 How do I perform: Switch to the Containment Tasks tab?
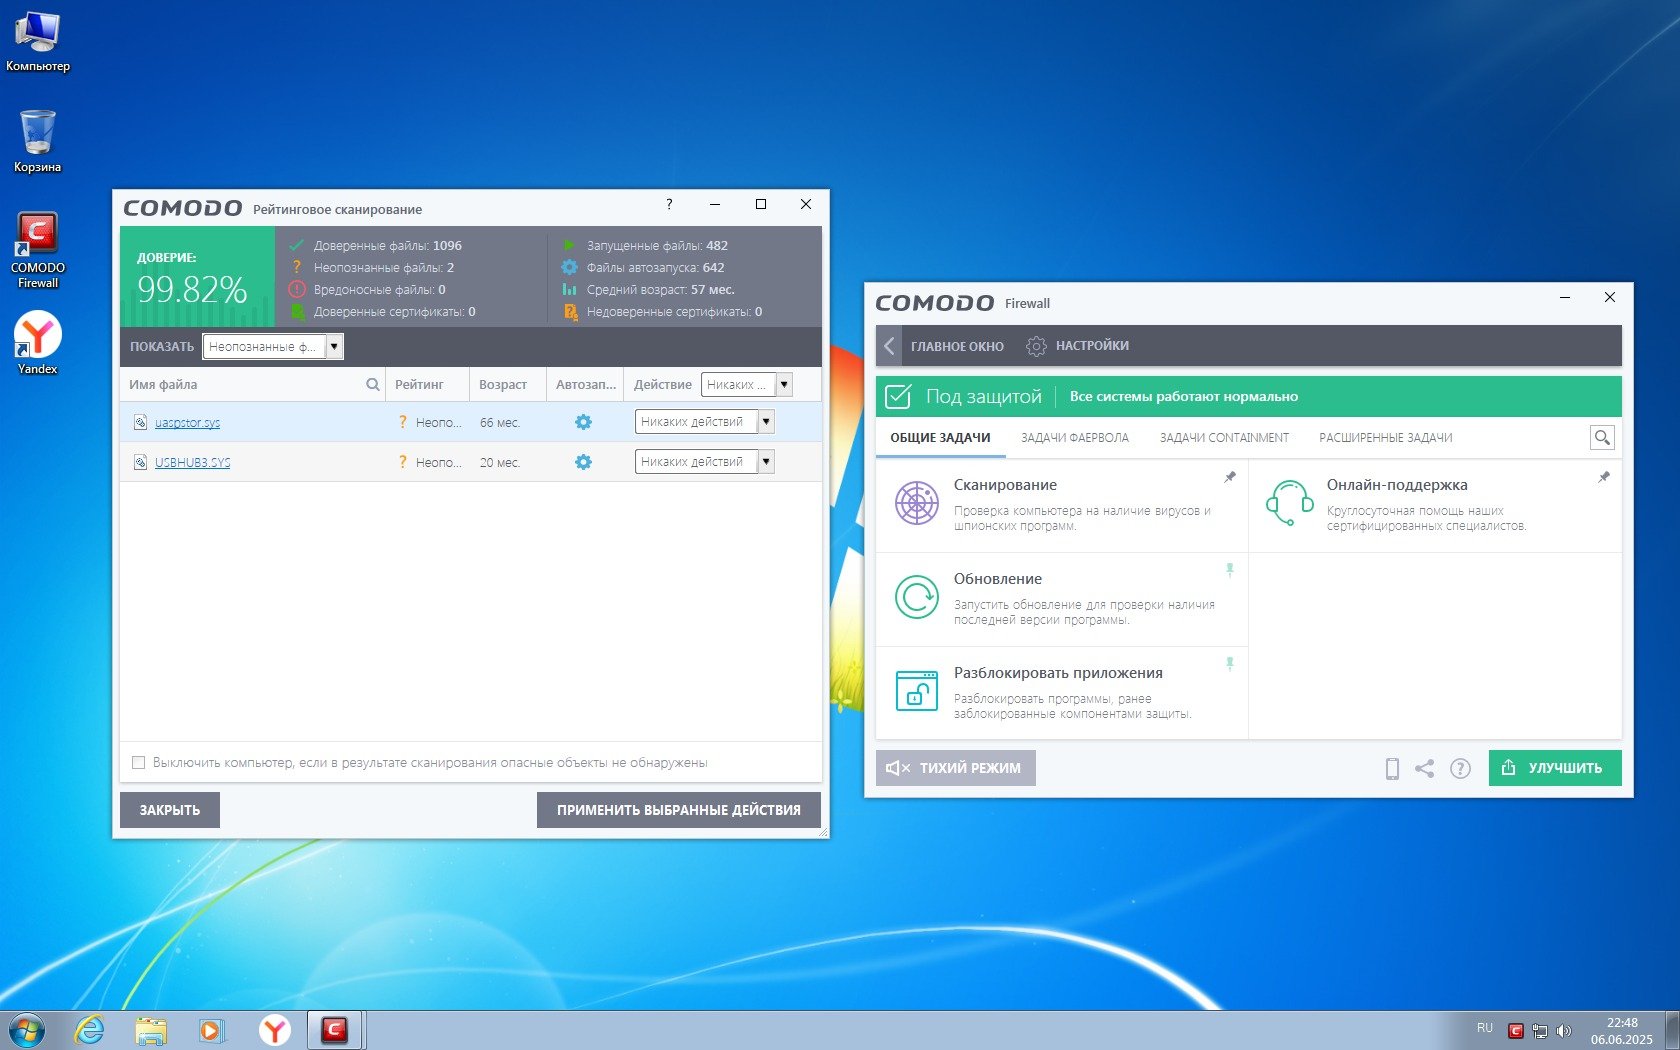pyautogui.click(x=1223, y=438)
